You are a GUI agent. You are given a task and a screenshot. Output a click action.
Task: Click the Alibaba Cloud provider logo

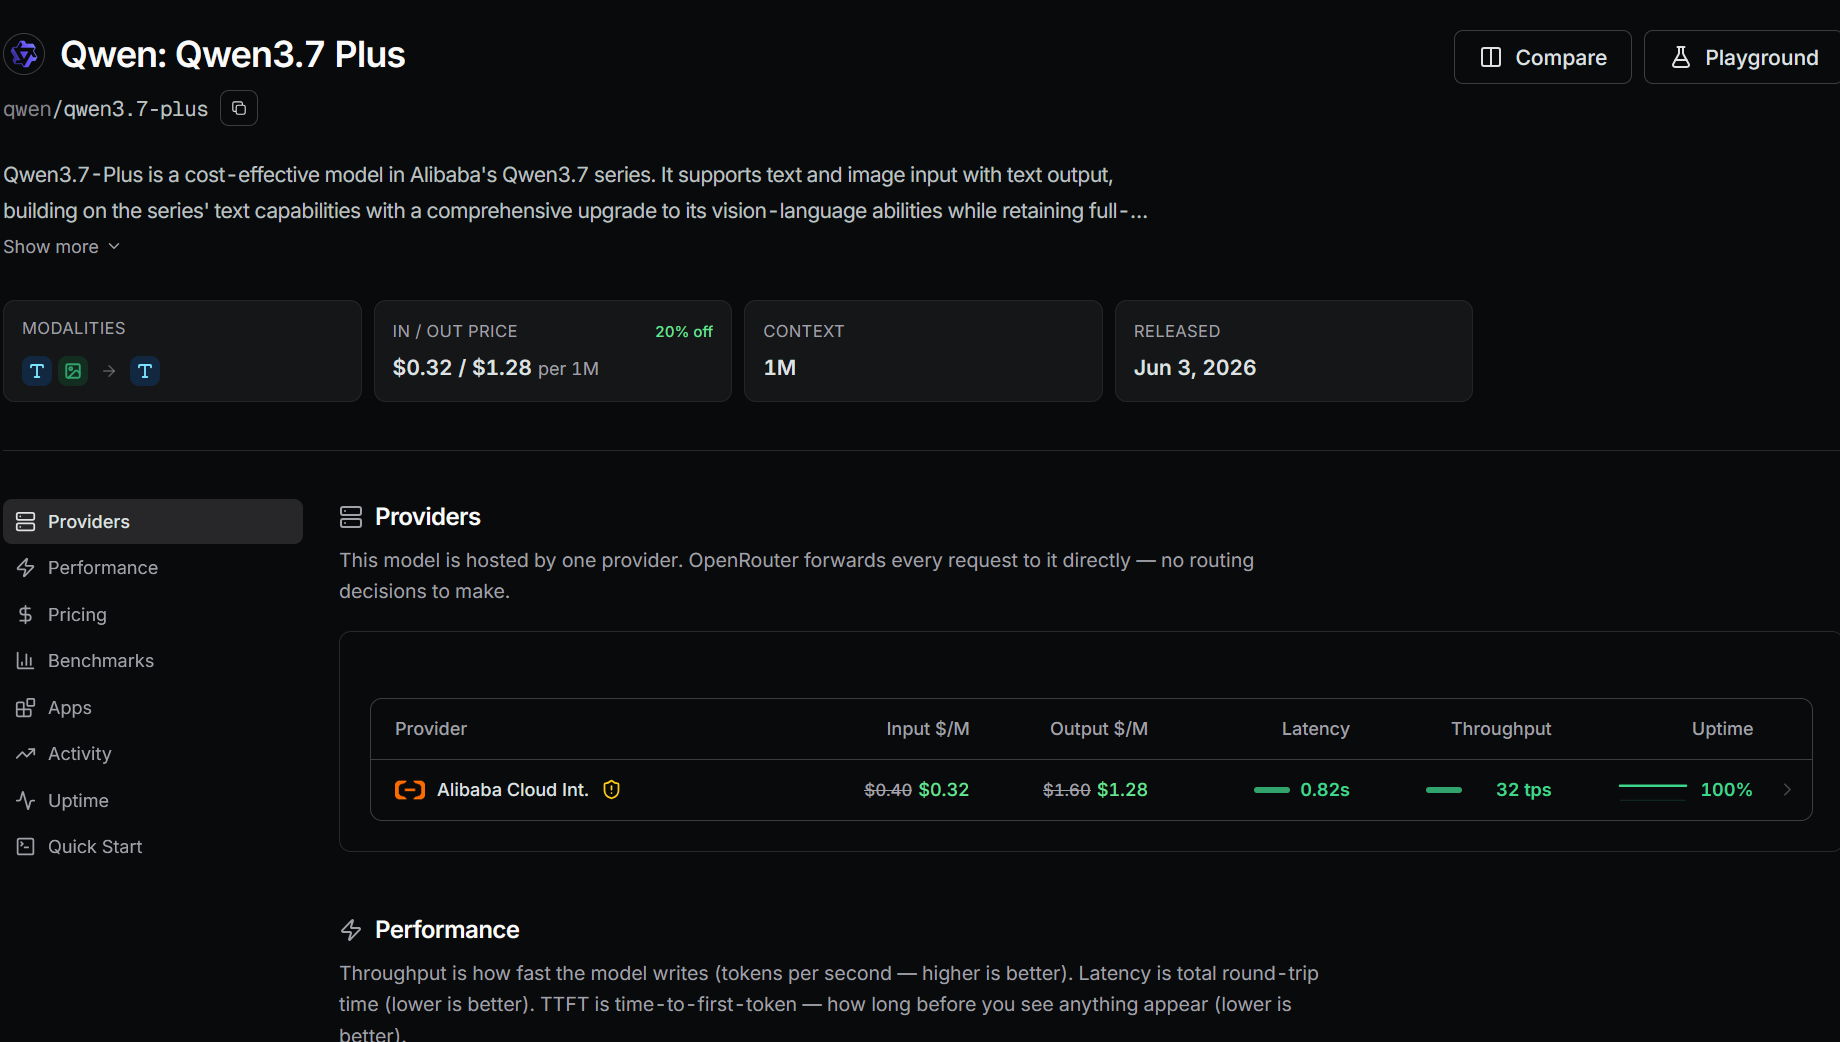(x=410, y=790)
